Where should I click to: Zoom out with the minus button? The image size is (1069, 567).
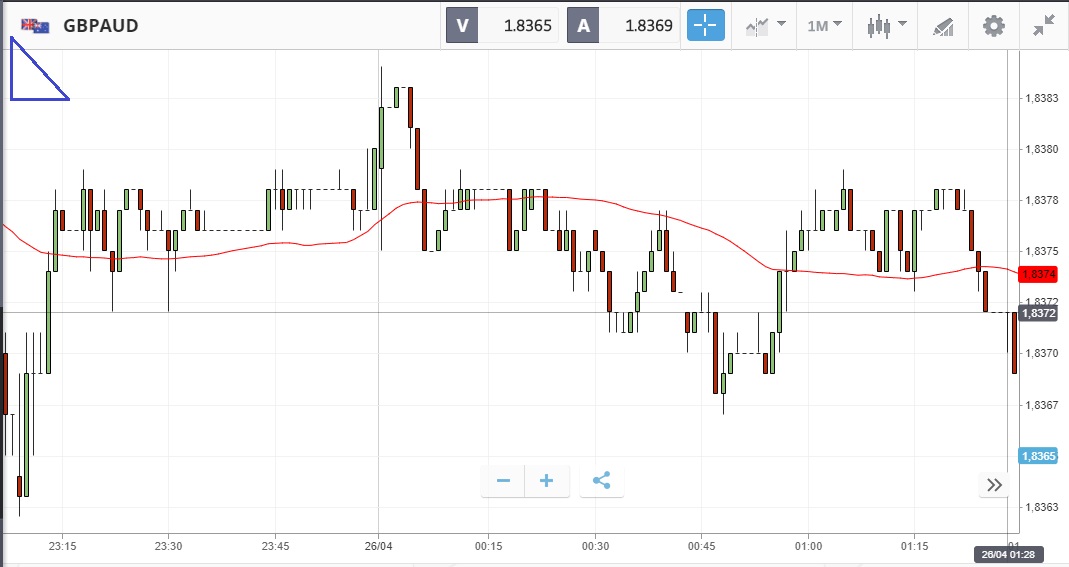coord(503,481)
